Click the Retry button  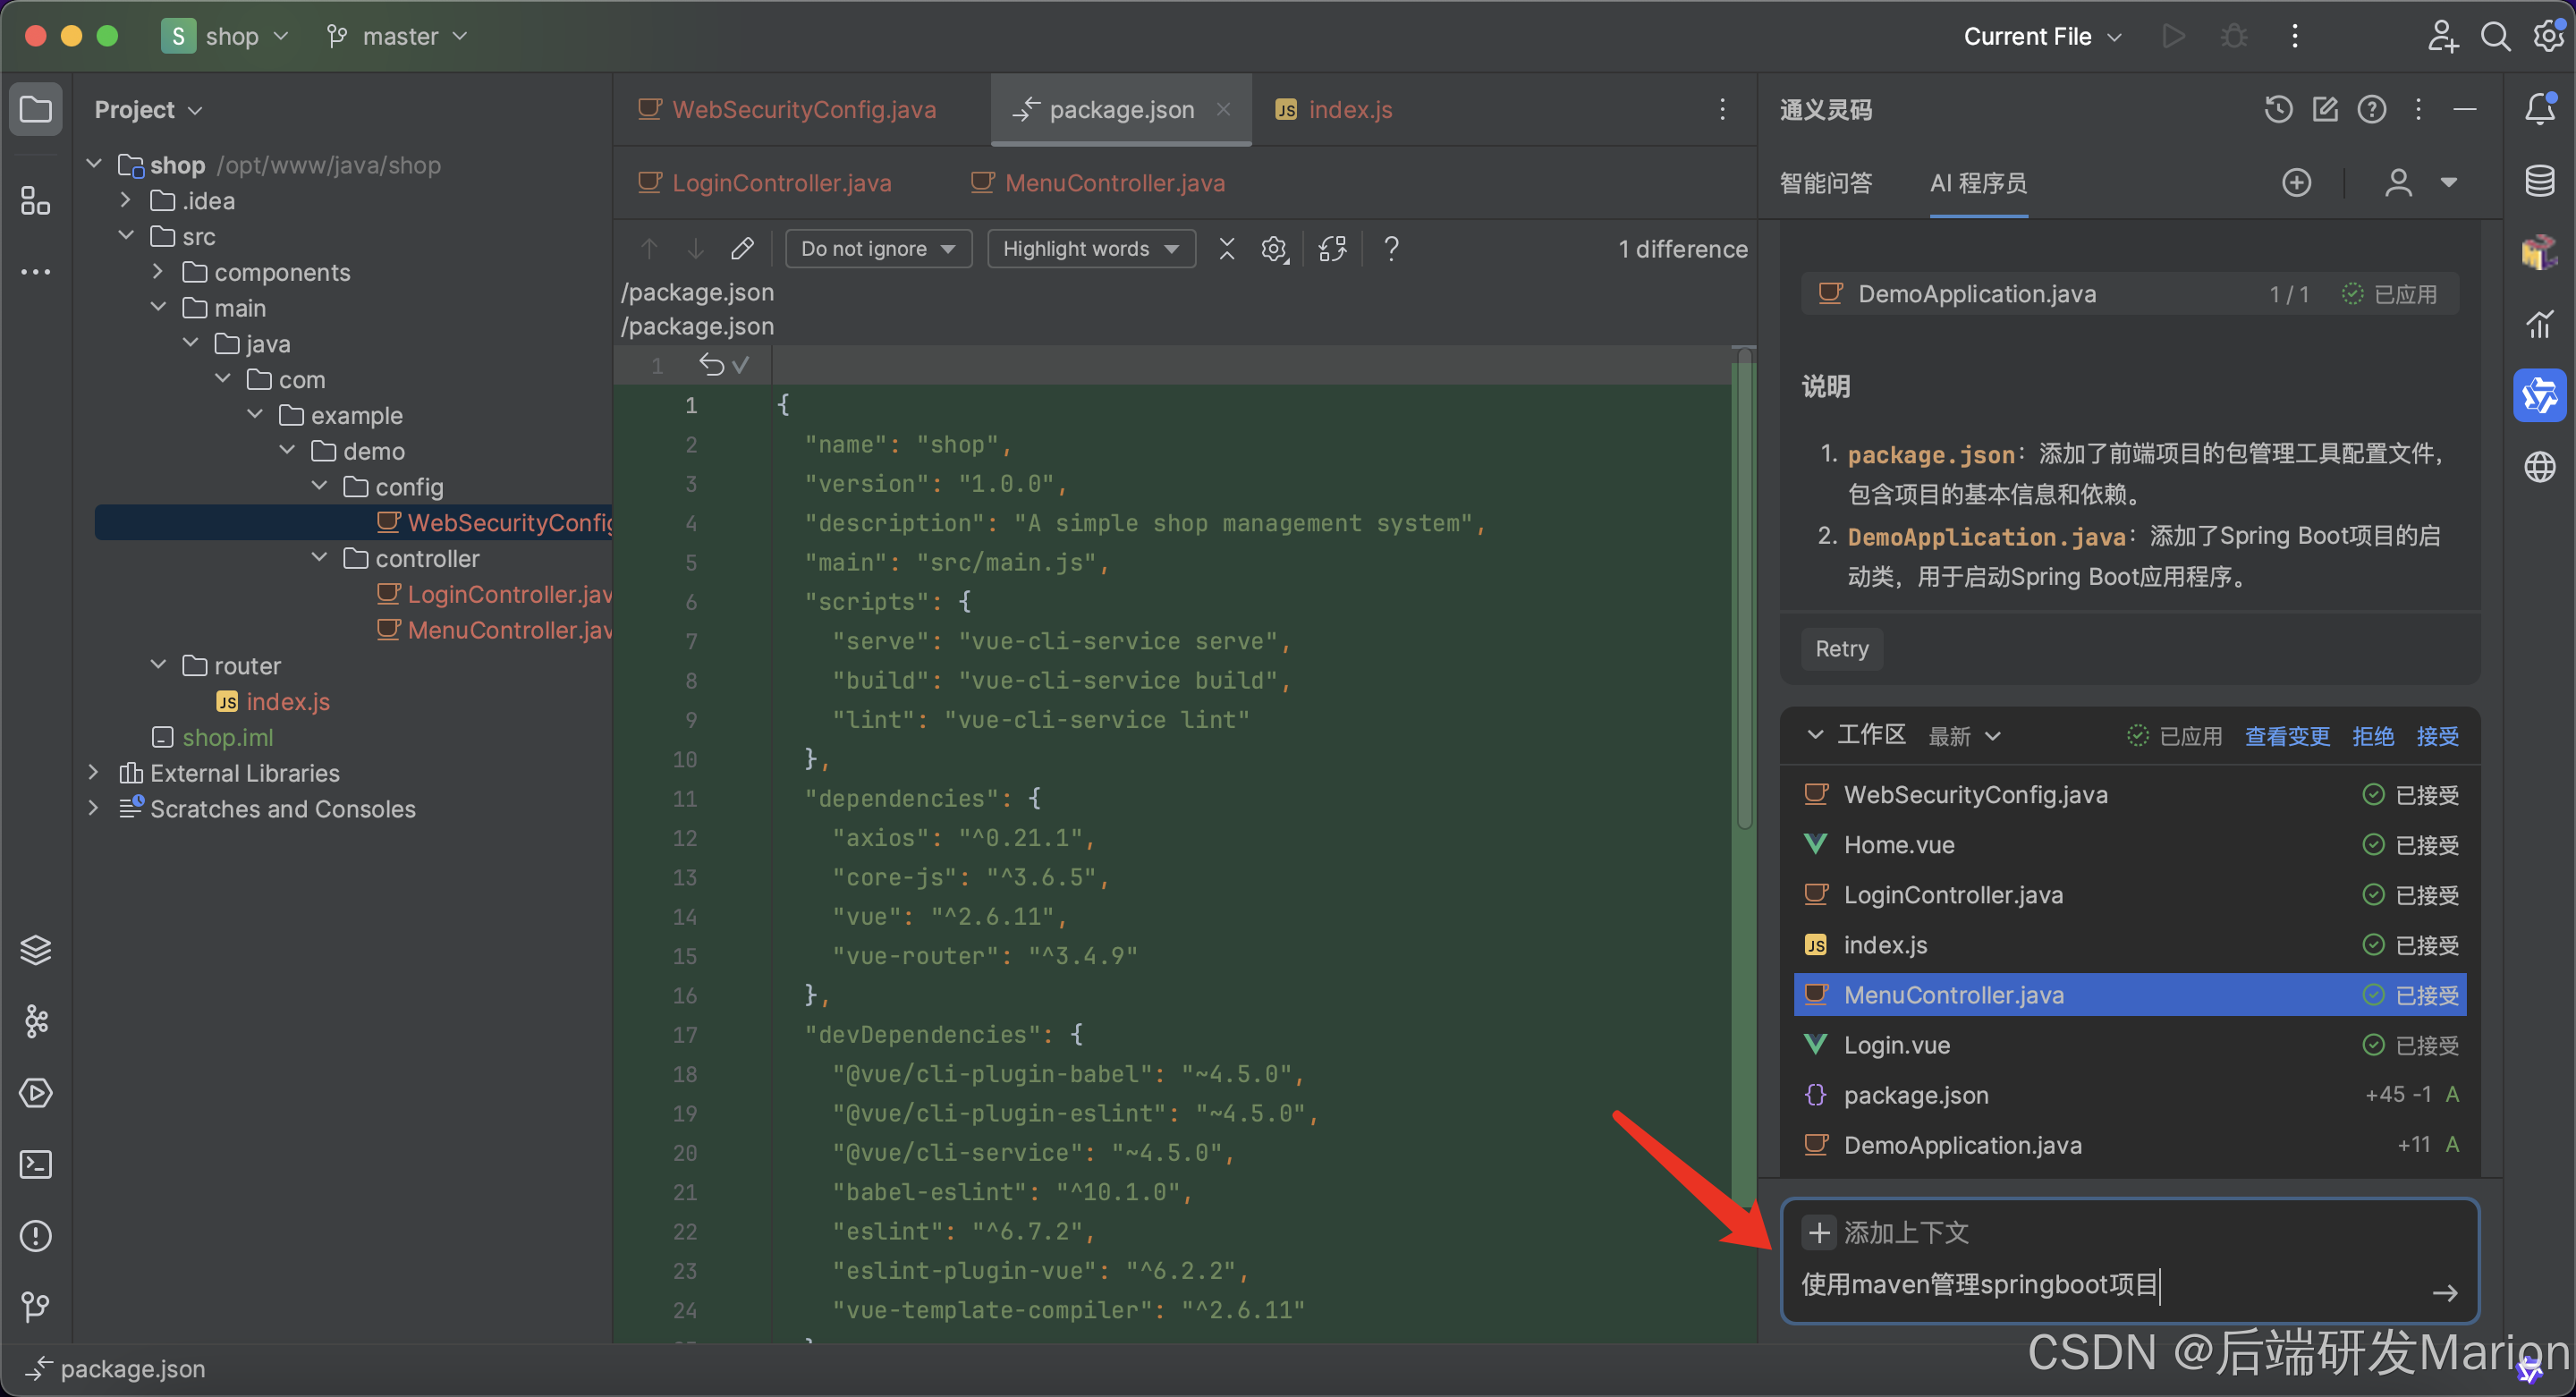click(x=1841, y=649)
